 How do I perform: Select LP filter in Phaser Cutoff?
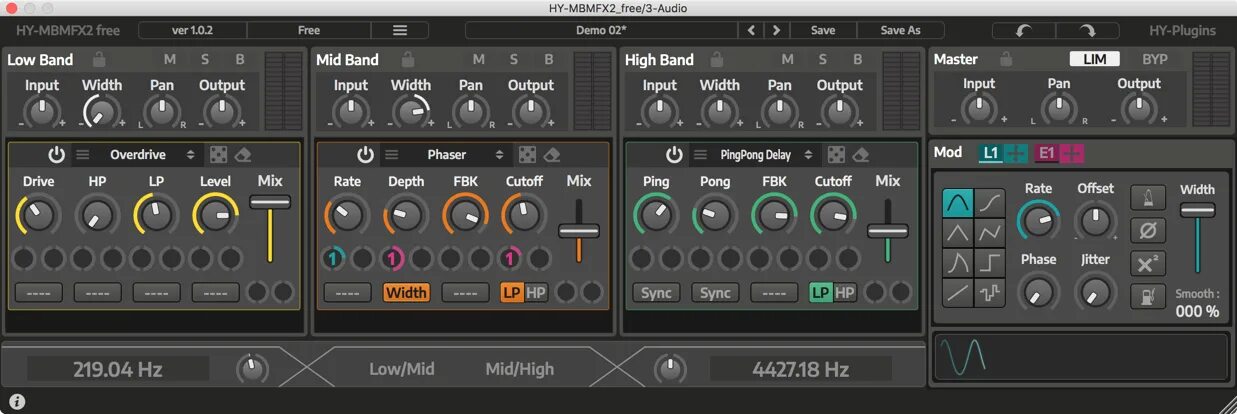point(512,293)
